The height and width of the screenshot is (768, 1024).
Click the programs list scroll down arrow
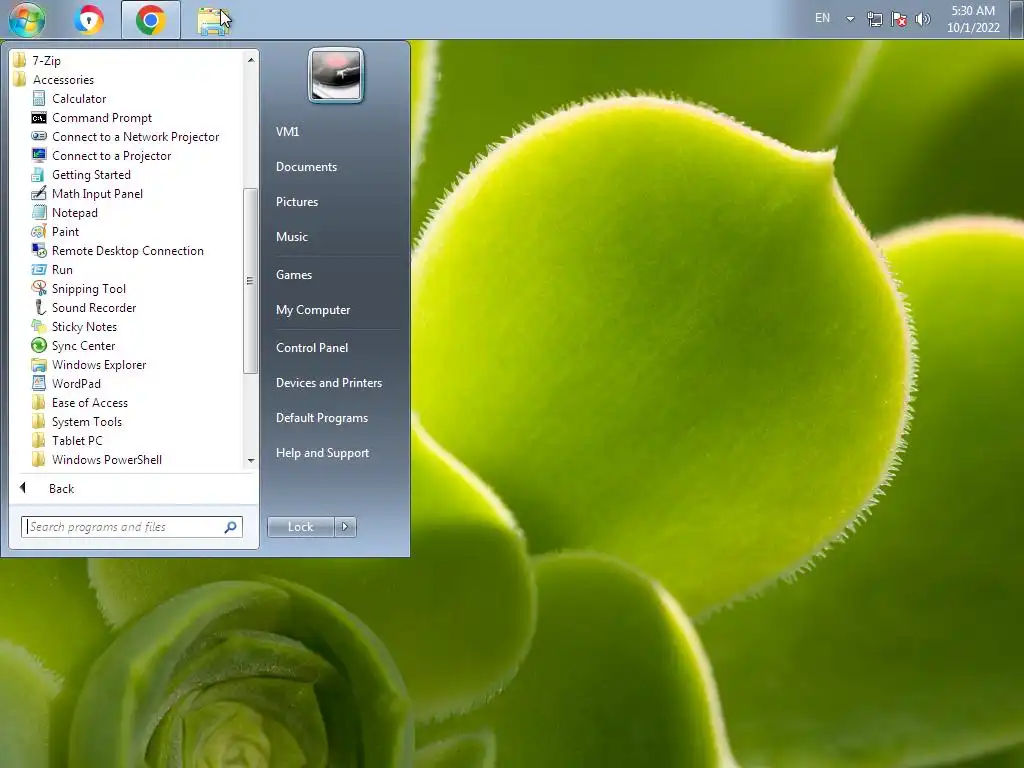(x=251, y=460)
